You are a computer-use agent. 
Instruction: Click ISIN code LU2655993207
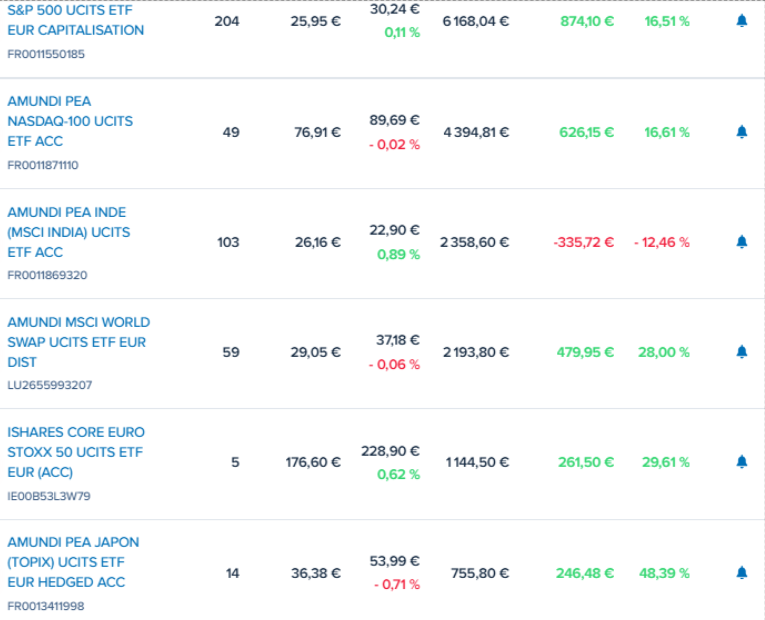pos(49,385)
